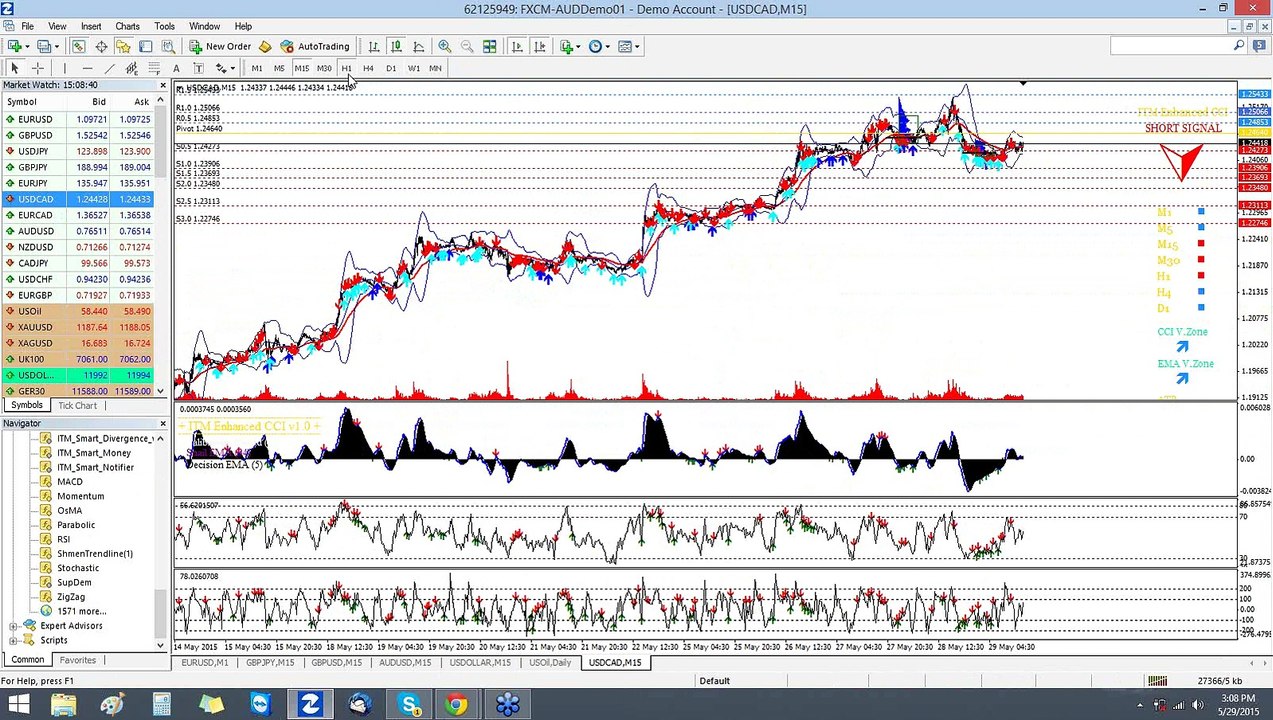Image resolution: width=1273 pixels, height=720 pixels.
Task: Tile chart windows icon
Action: point(490,46)
